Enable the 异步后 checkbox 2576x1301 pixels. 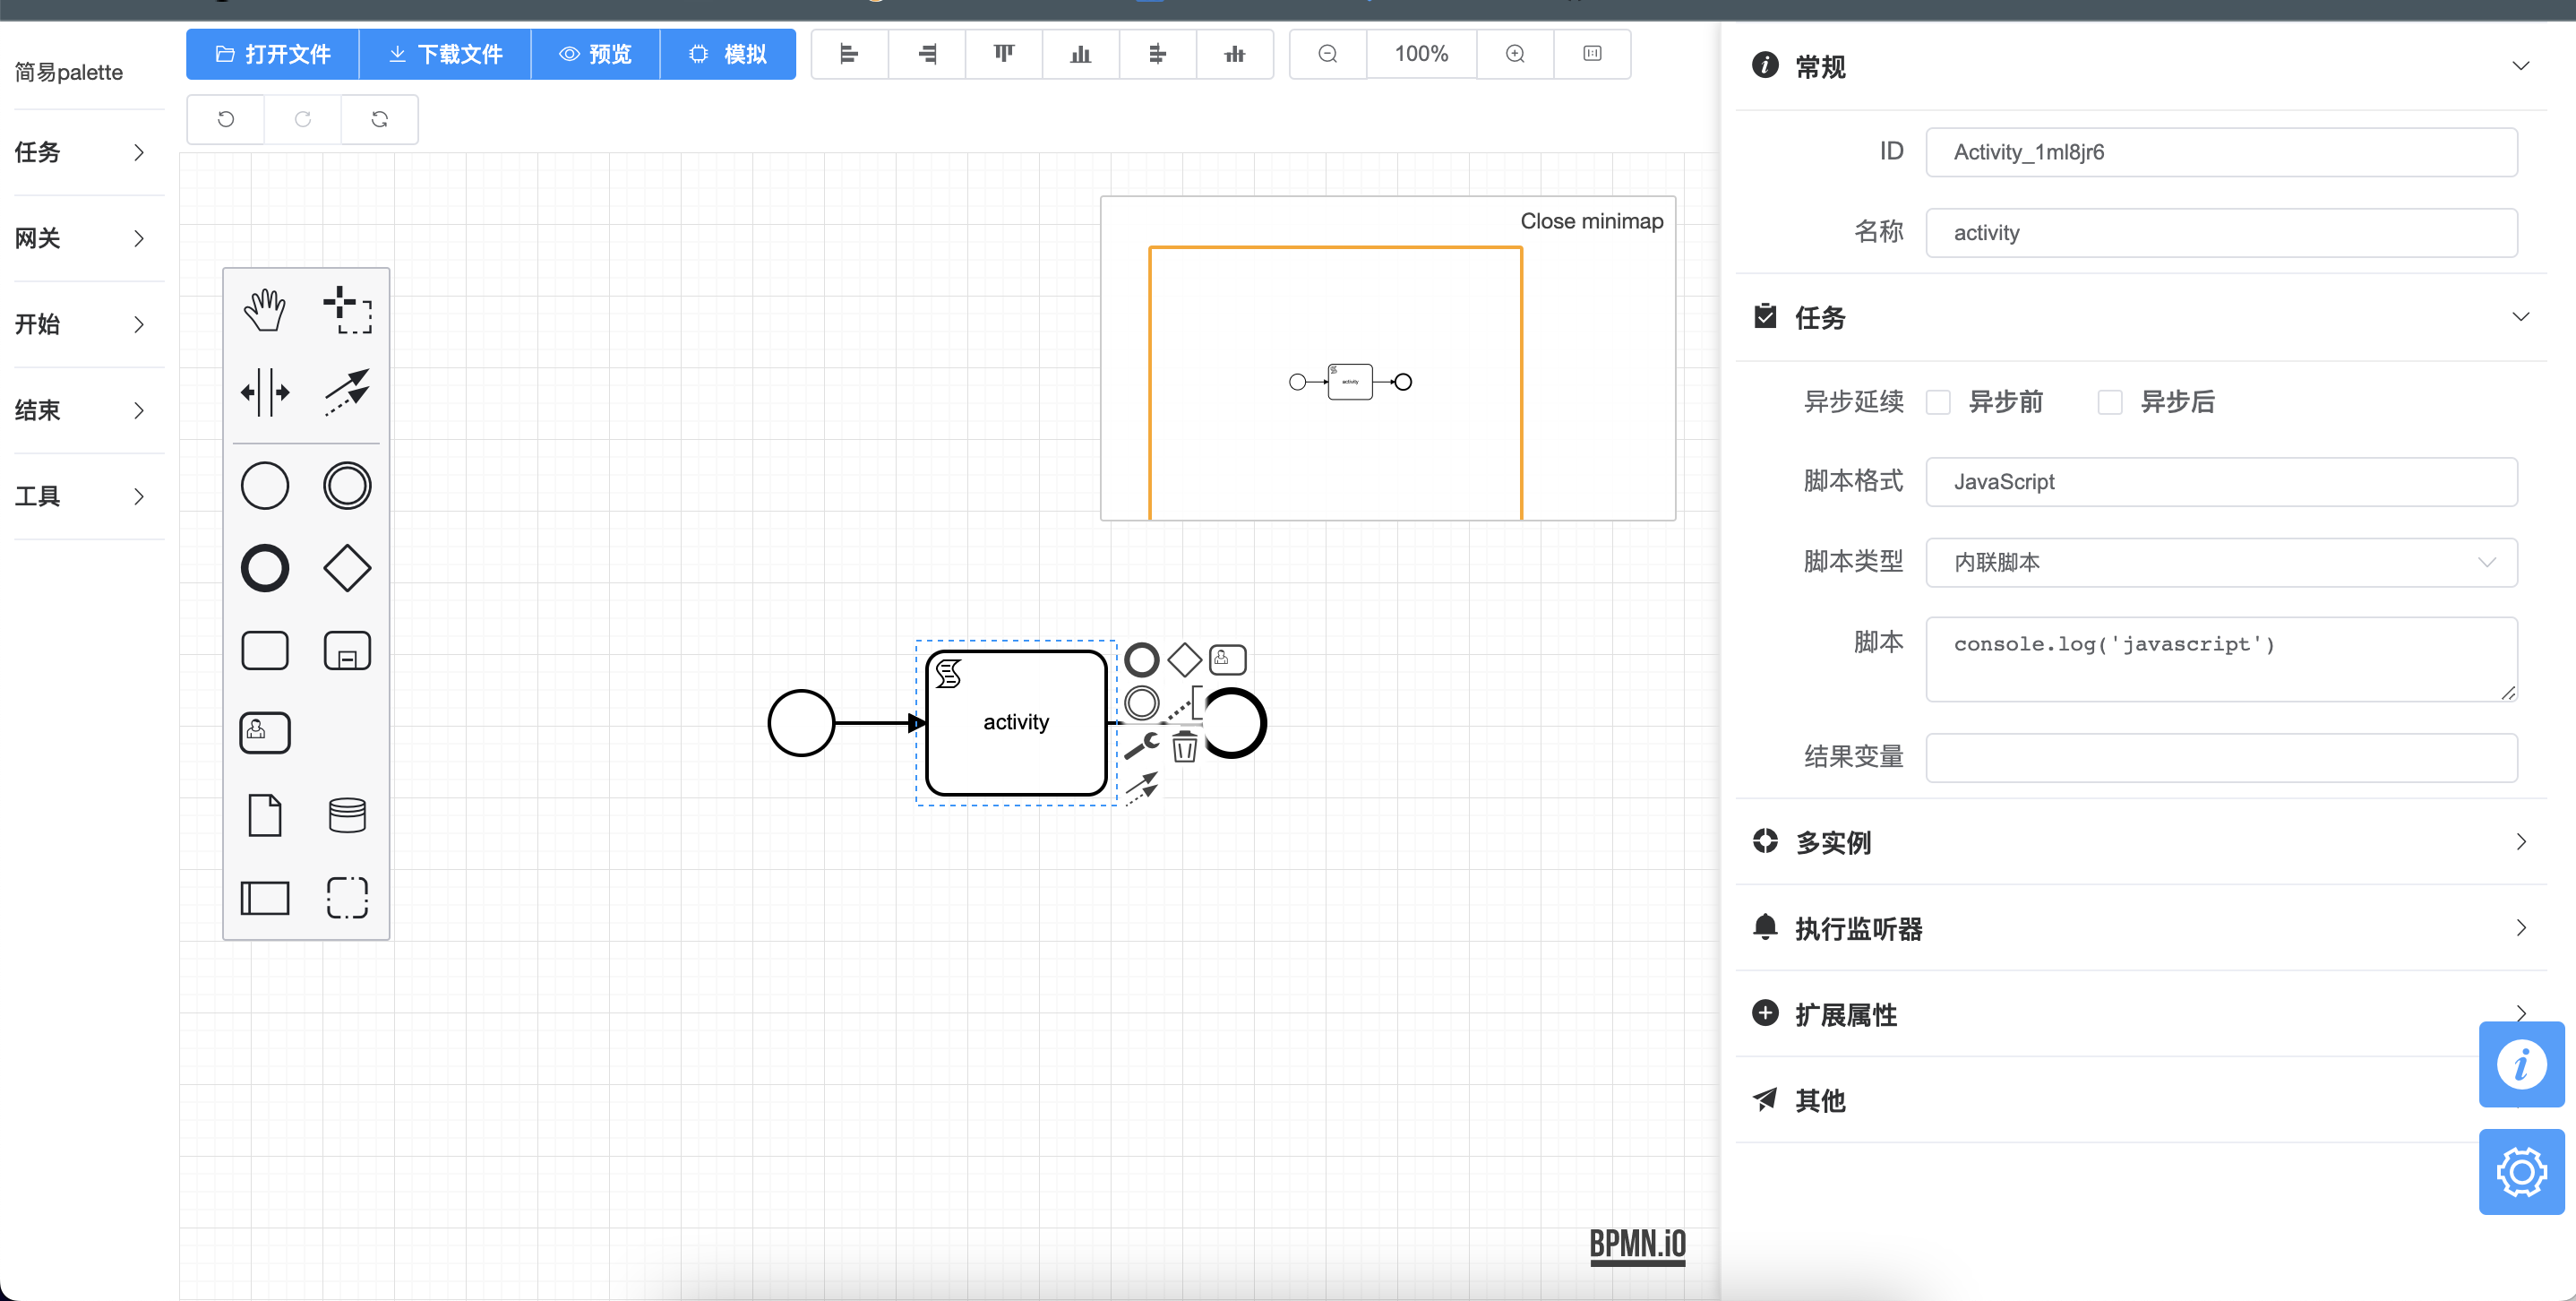pyautogui.click(x=2110, y=402)
